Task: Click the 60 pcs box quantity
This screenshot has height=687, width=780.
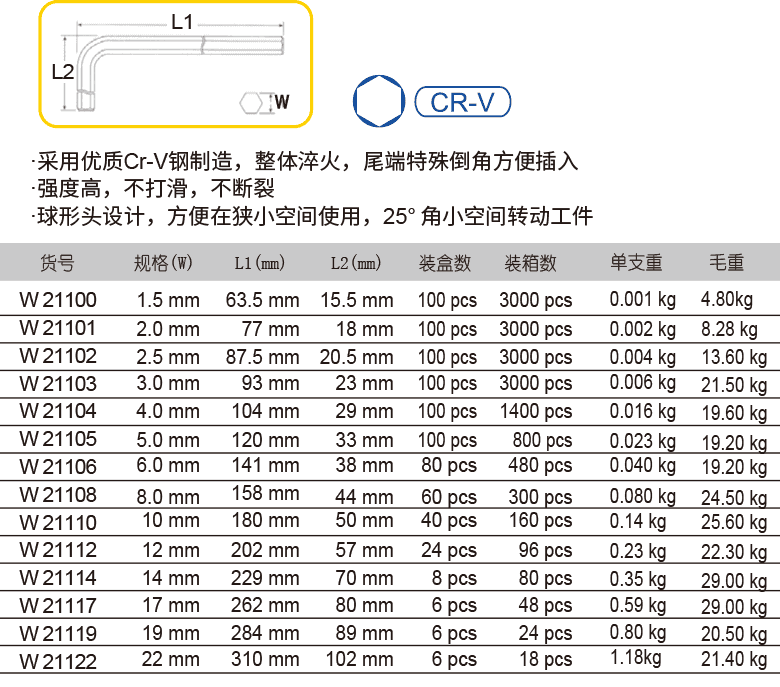Action: 449,497
